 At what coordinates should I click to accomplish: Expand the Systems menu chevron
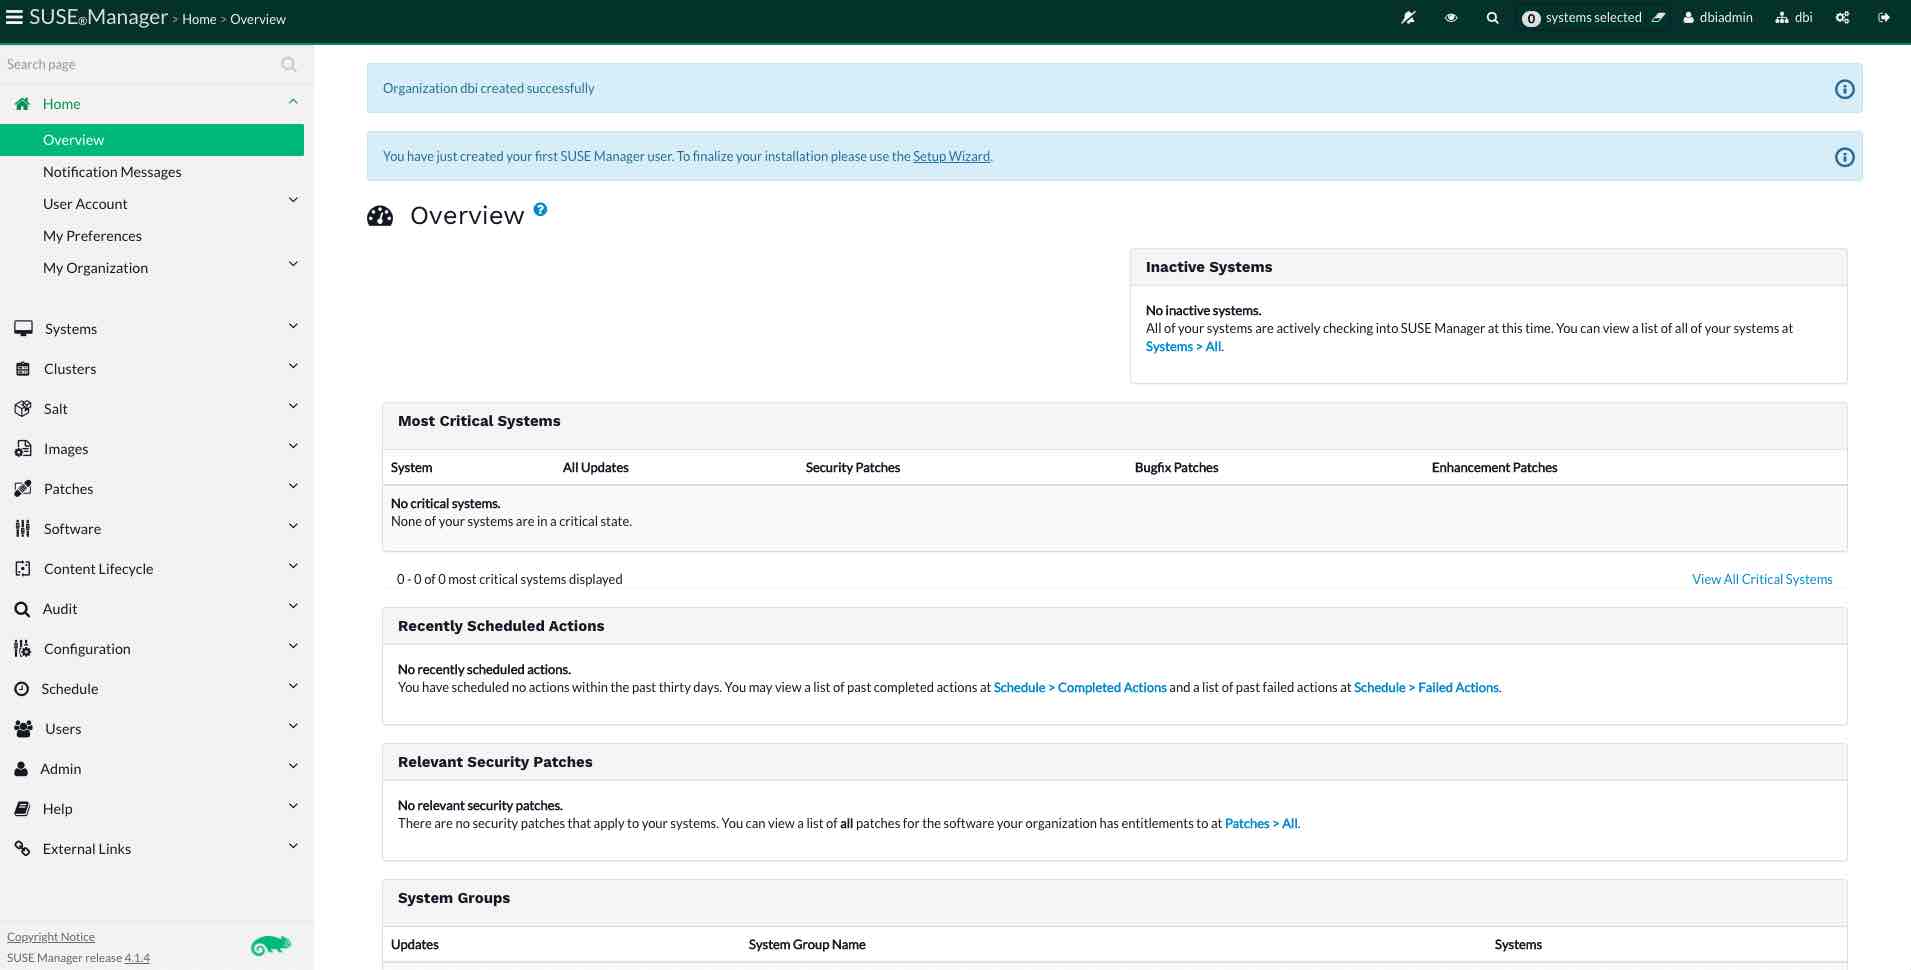293,326
